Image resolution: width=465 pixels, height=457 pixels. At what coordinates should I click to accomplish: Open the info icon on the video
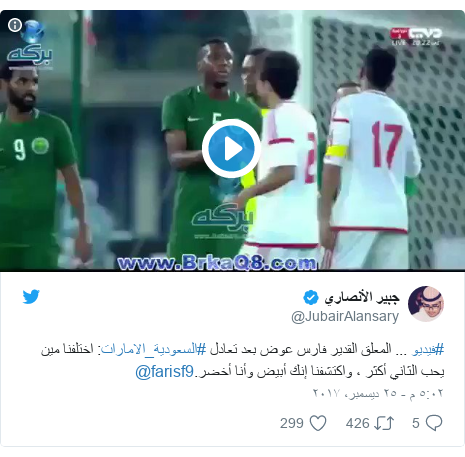15,25
